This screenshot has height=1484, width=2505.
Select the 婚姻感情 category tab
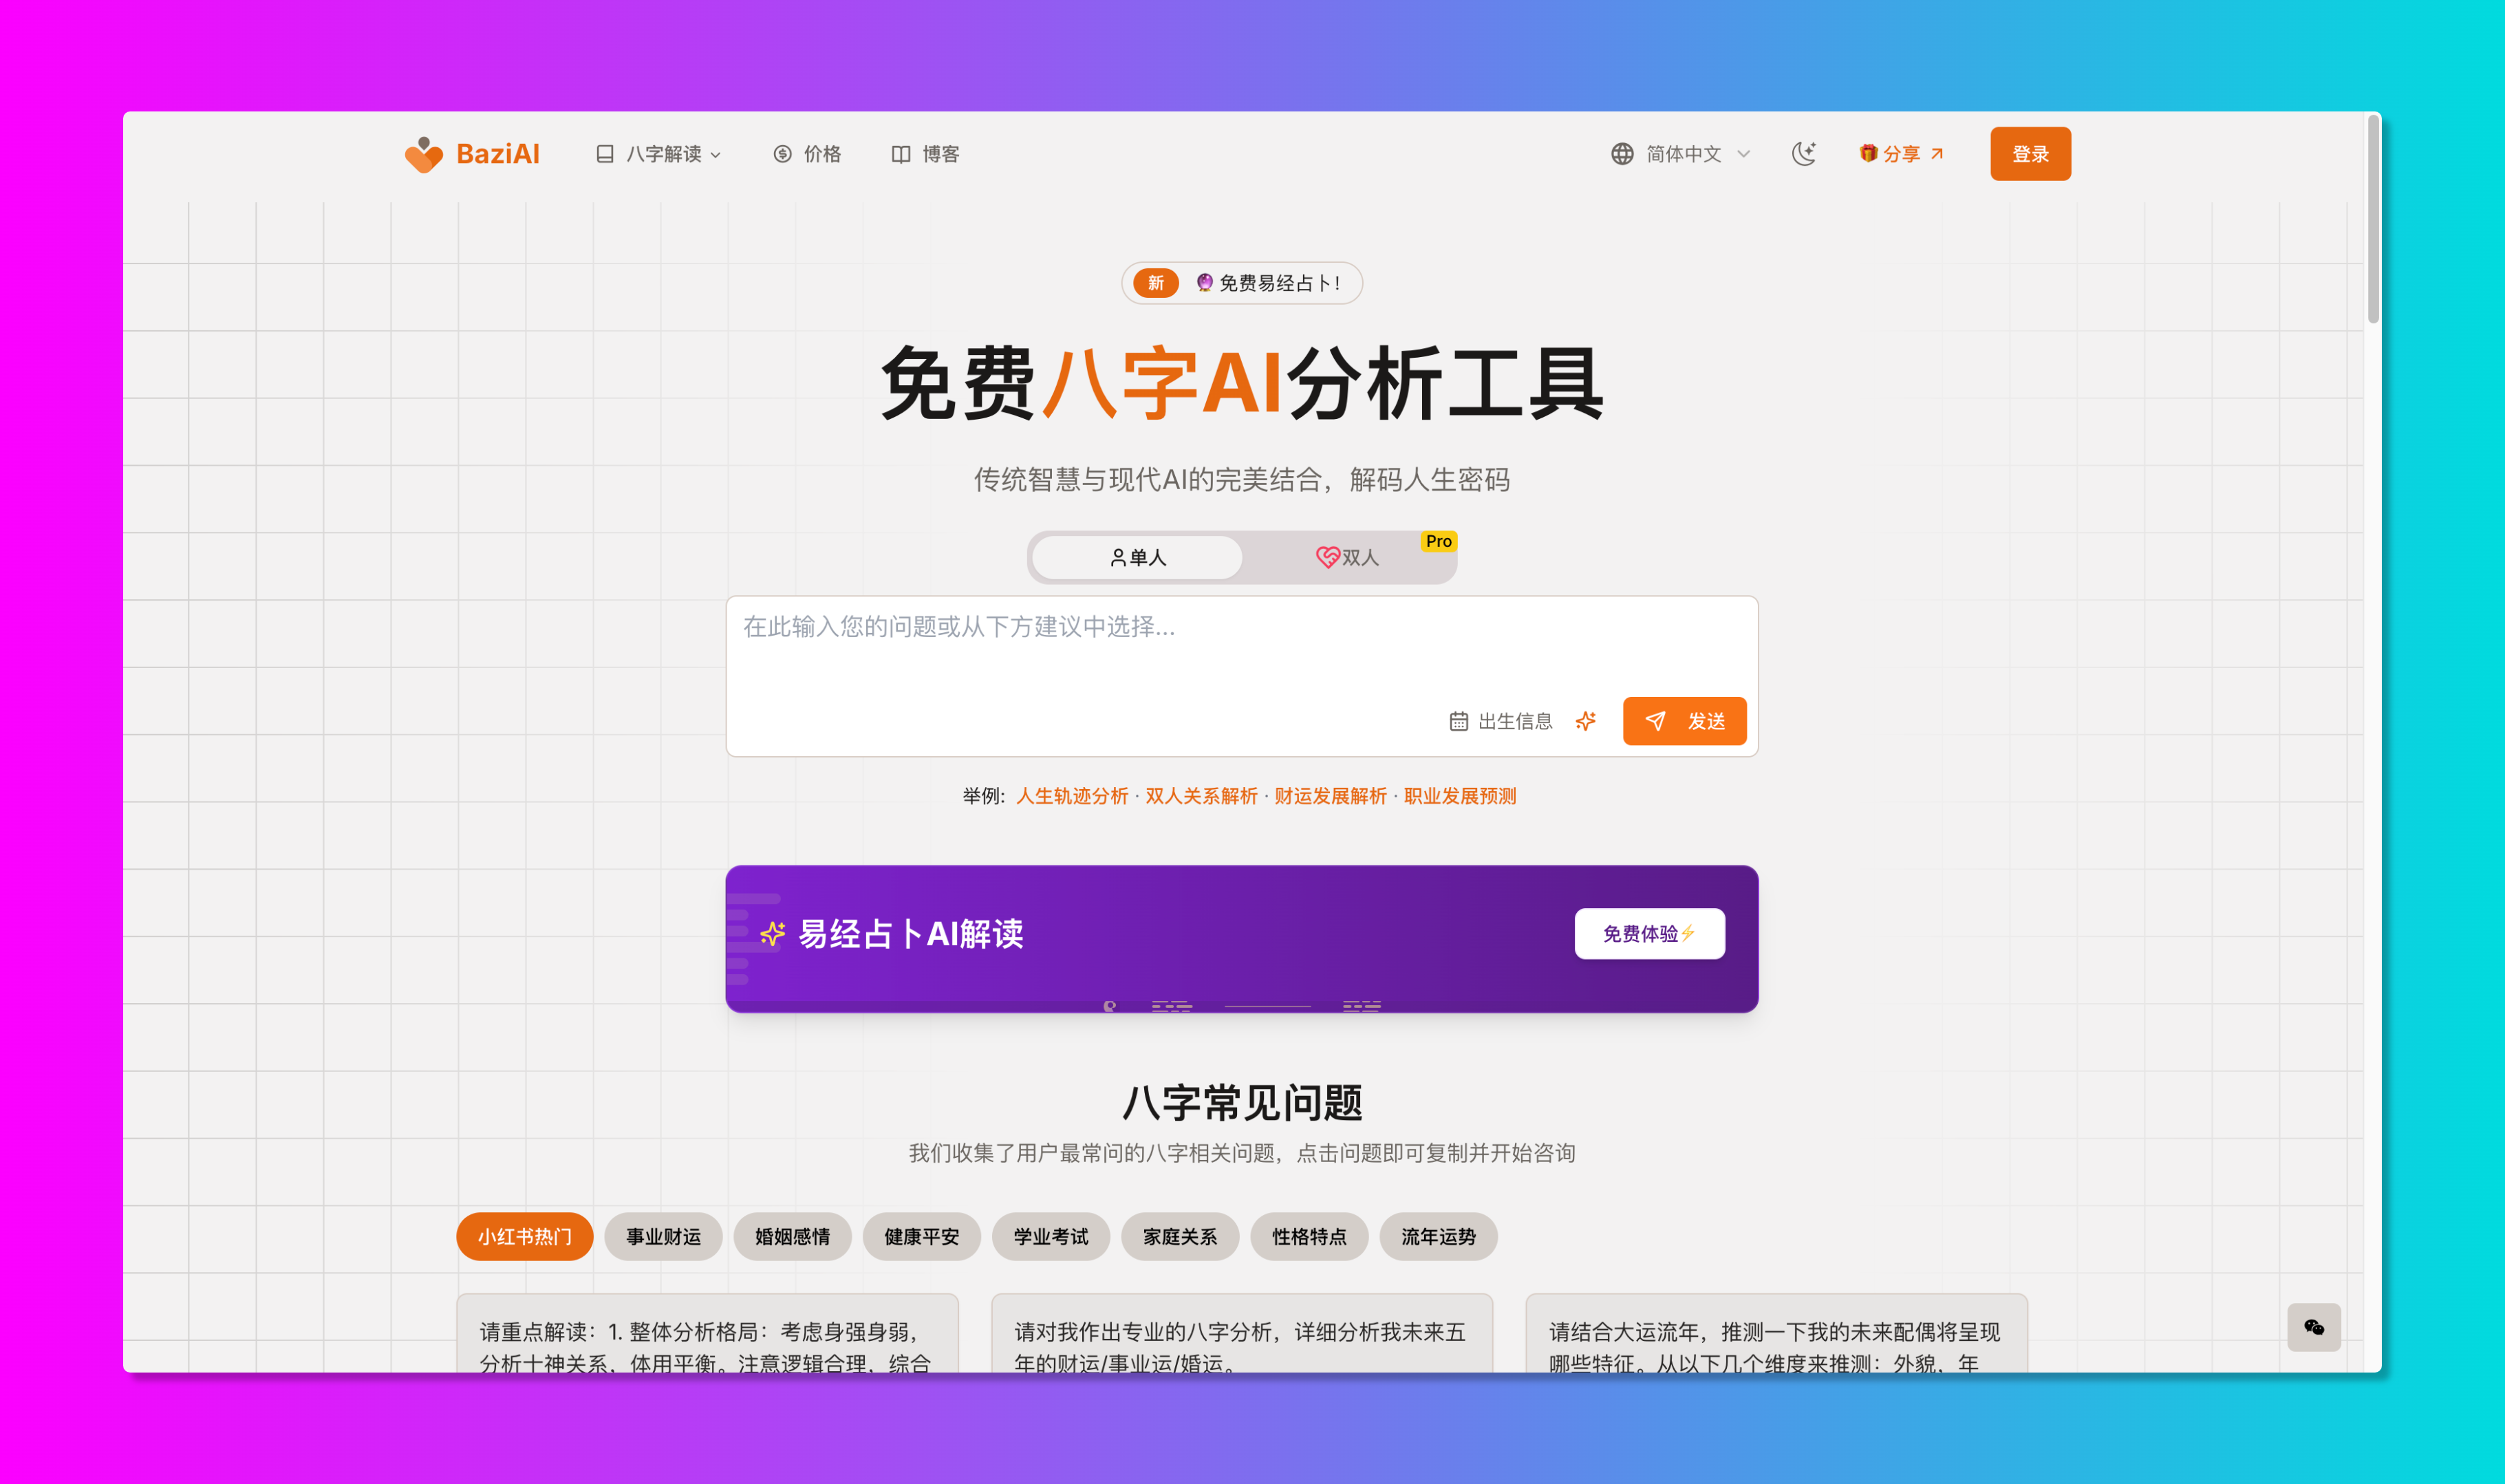792,1237
